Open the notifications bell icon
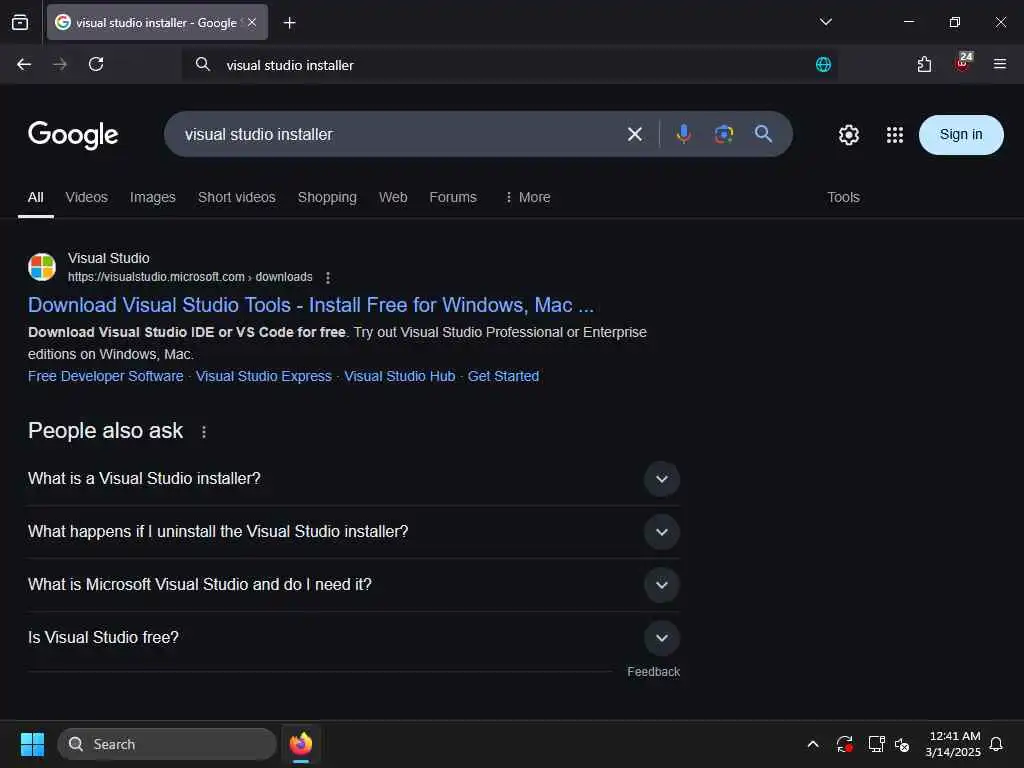 [996, 744]
